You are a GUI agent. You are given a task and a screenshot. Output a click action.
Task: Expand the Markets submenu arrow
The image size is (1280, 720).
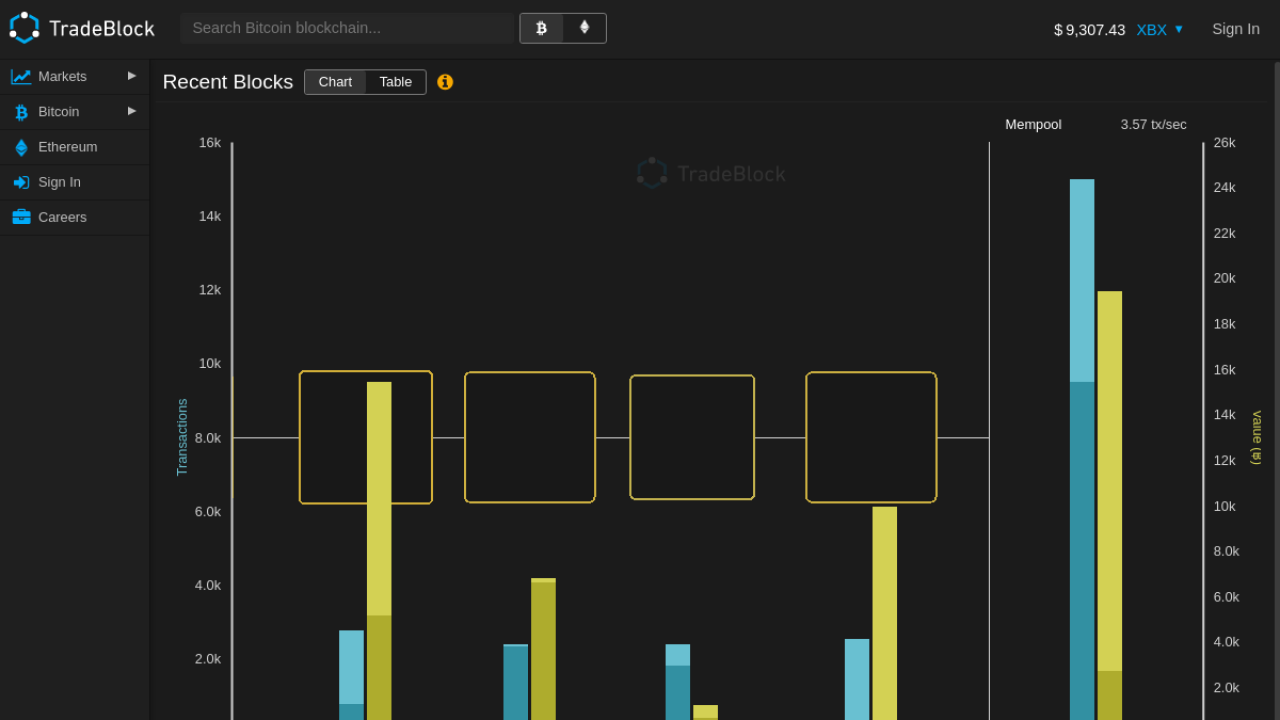pos(132,76)
